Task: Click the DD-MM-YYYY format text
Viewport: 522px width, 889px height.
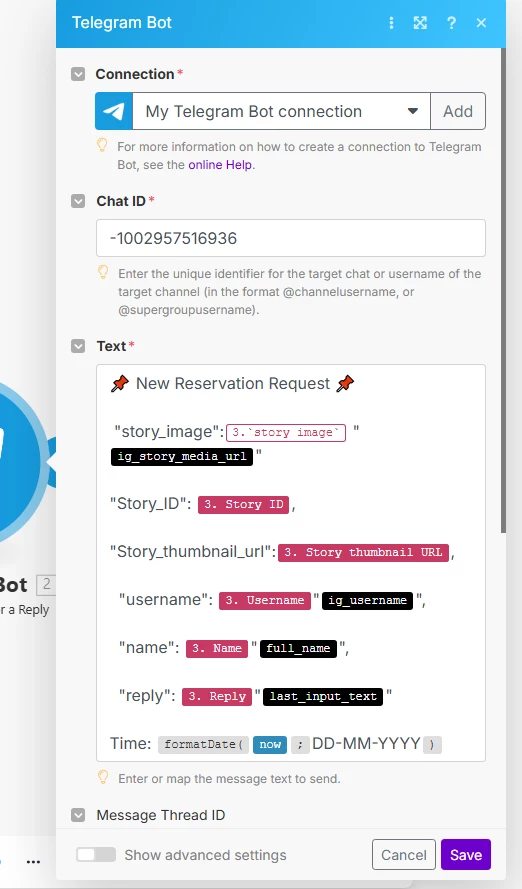Action: (366, 744)
